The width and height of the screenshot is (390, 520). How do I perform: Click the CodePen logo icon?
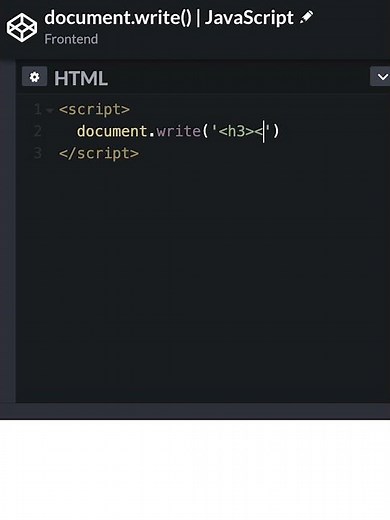click(x=22, y=27)
